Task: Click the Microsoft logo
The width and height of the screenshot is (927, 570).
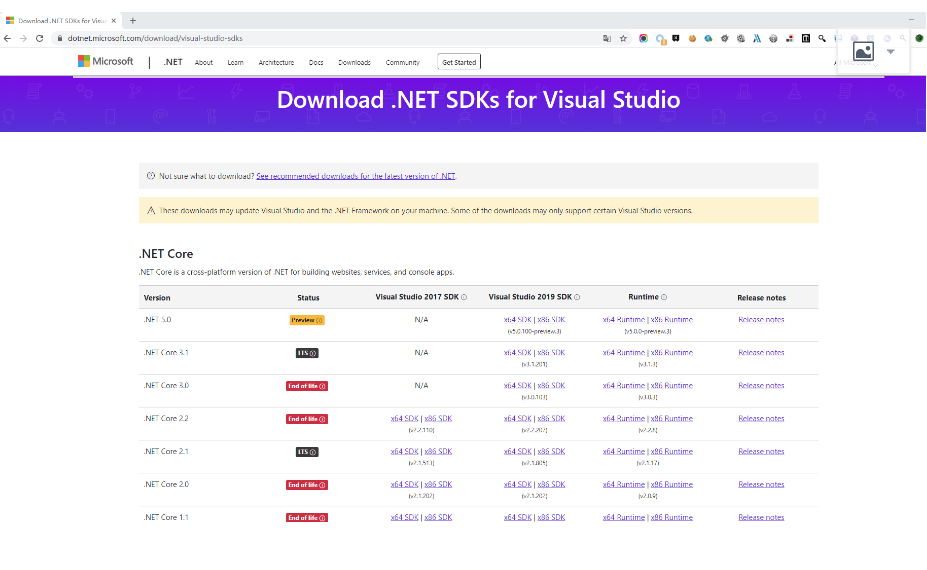Action: click(106, 61)
